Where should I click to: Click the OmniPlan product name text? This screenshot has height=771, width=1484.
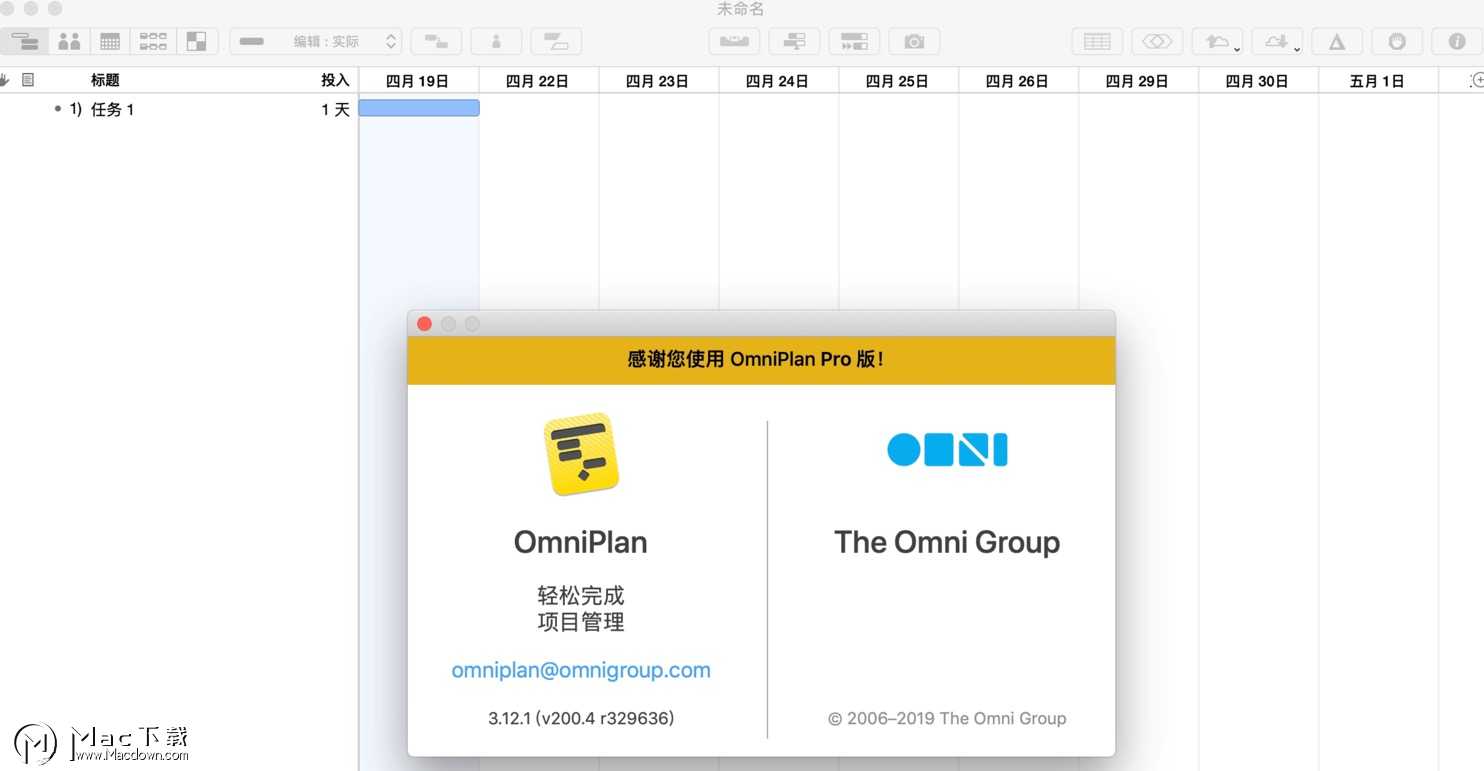pyautogui.click(x=581, y=542)
